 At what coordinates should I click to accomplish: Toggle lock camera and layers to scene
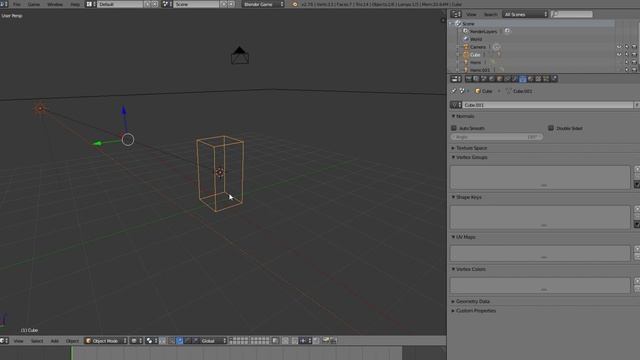coord(276,340)
